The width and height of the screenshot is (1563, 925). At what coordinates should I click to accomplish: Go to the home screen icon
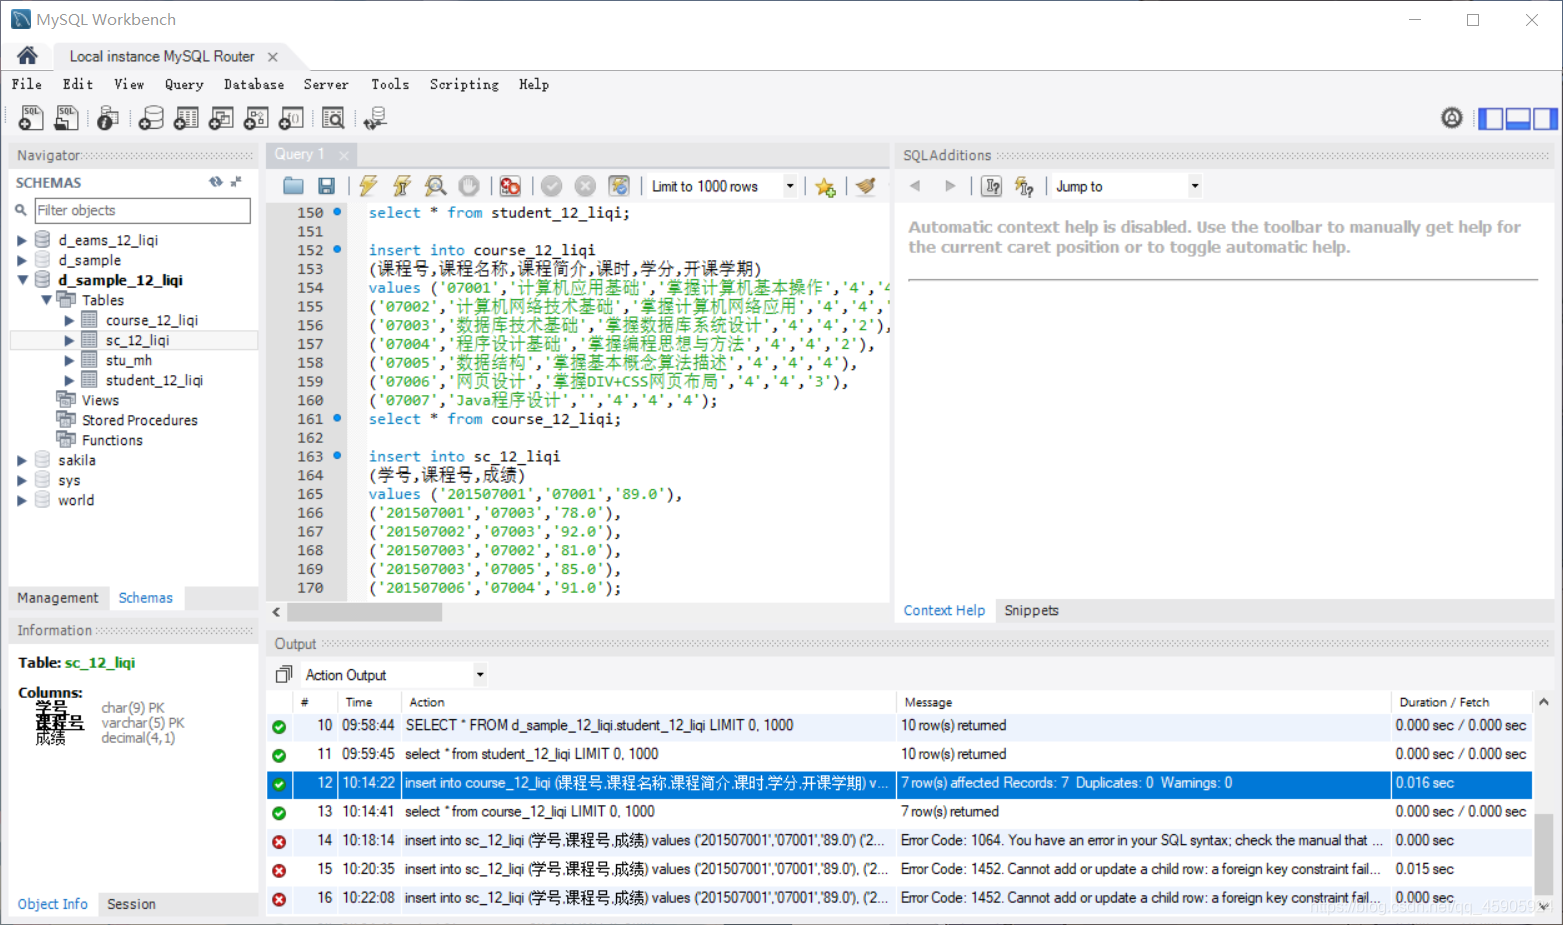point(27,56)
